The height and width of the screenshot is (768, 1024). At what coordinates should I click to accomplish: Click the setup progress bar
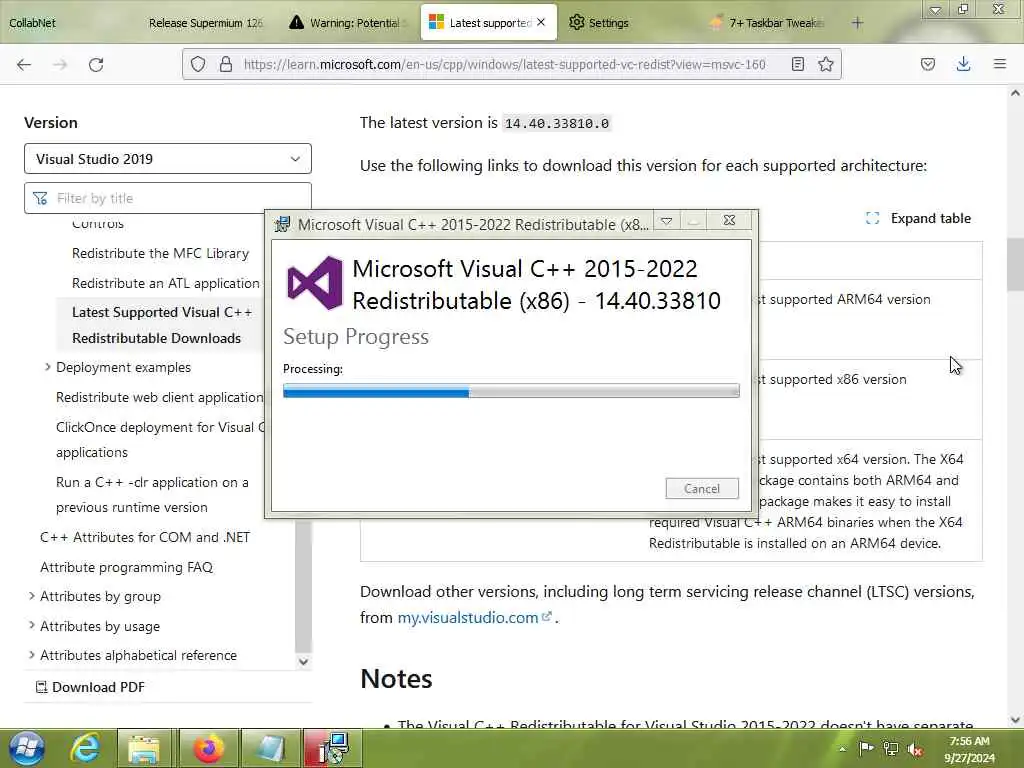click(x=511, y=391)
